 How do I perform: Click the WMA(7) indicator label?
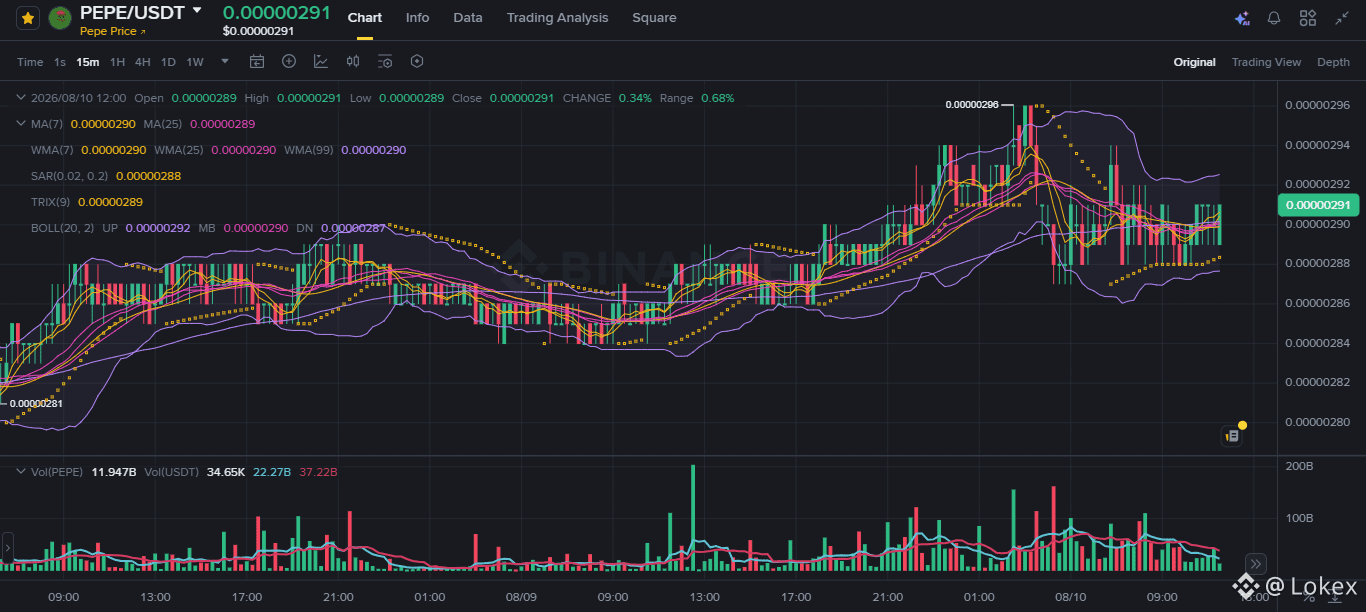pos(52,150)
